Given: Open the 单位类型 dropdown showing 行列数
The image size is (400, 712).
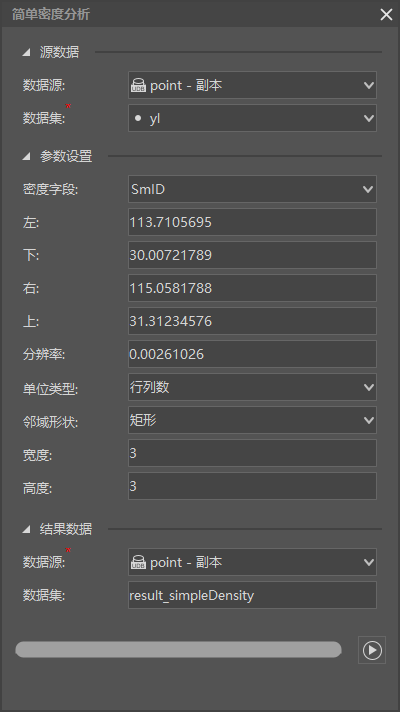Looking at the screenshot, I should tap(252, 387).
